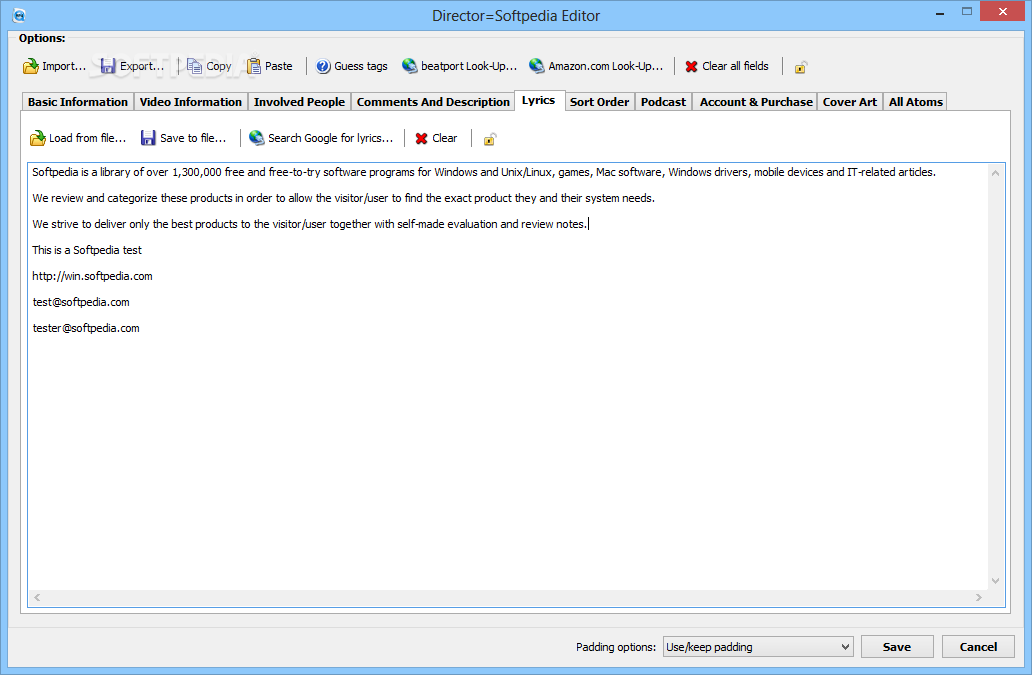Click the horizontal scrollbar left arrow

point(37,597)
